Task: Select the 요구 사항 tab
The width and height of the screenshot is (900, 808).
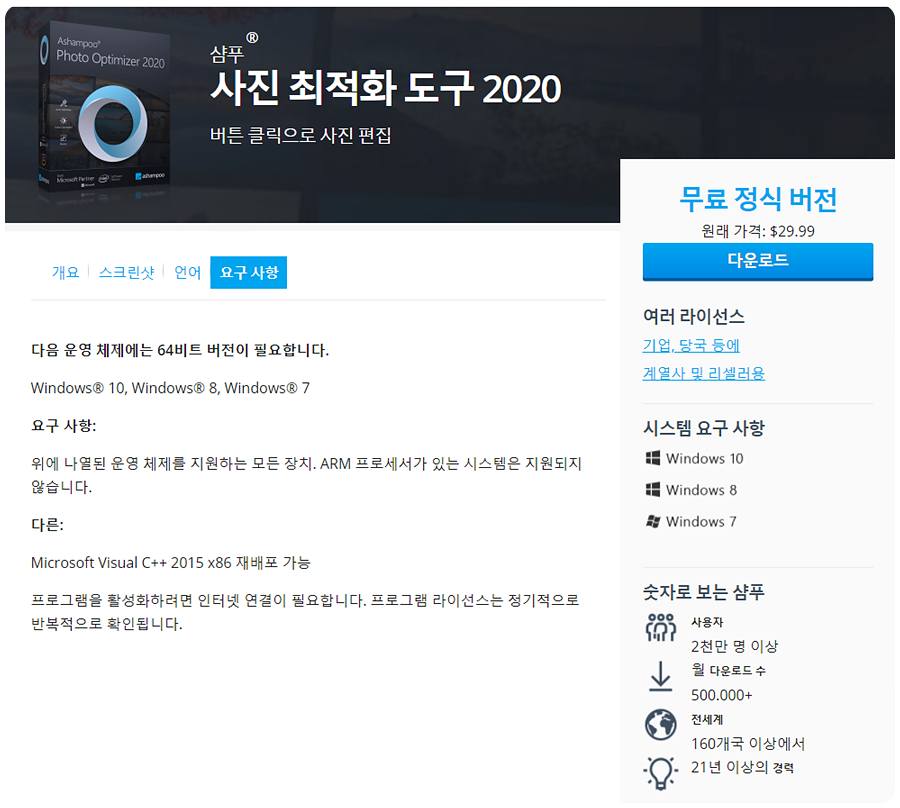Action: point(249,272)
